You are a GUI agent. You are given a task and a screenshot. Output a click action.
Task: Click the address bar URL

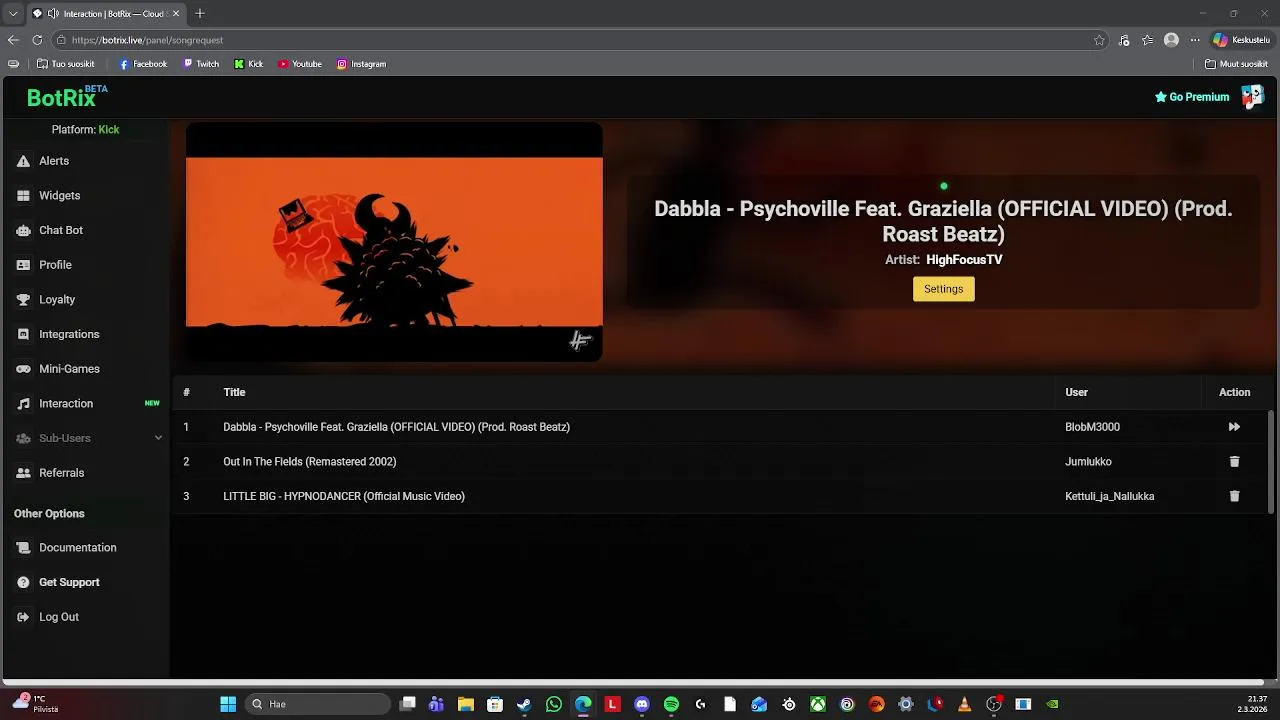pos(147,40)
